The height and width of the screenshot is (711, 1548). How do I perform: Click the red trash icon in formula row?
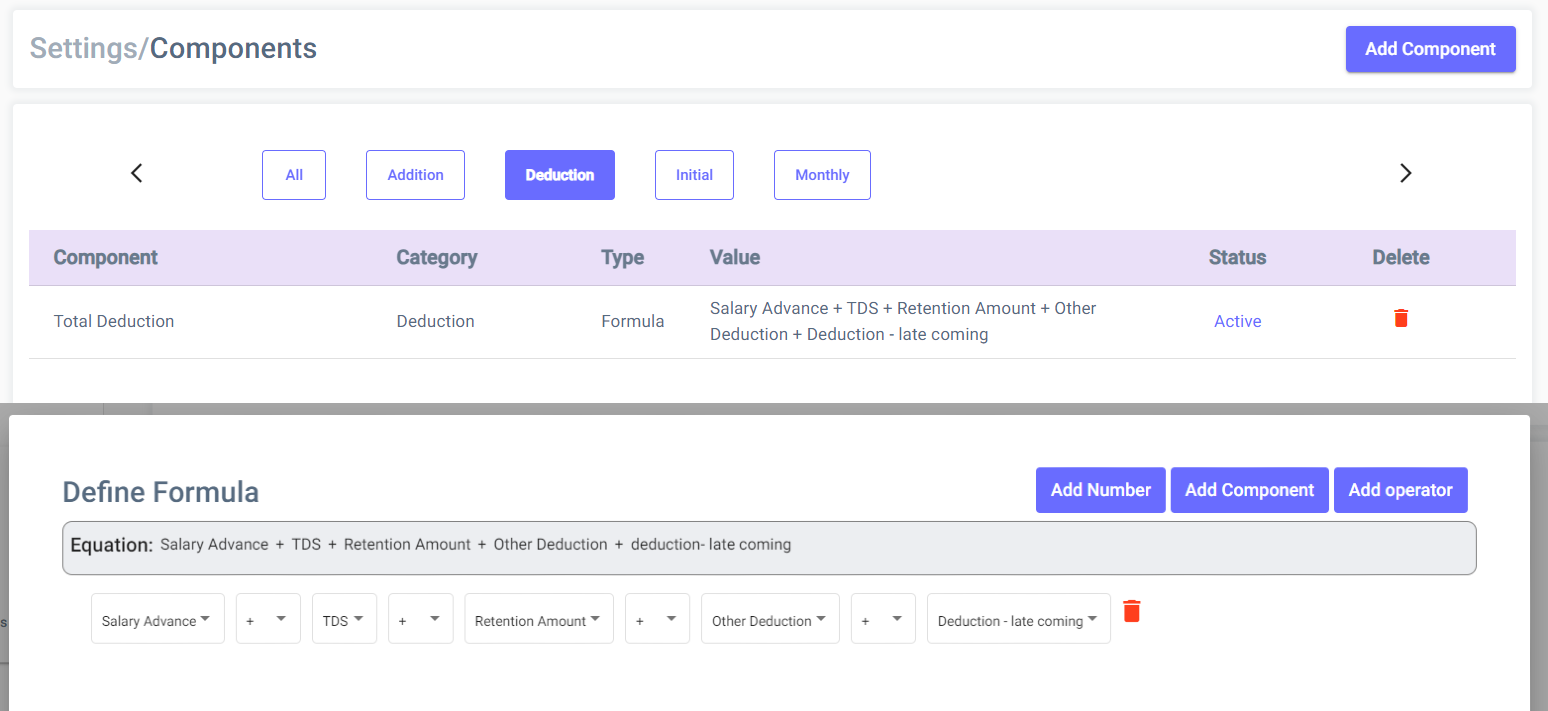click(1131, 611)
